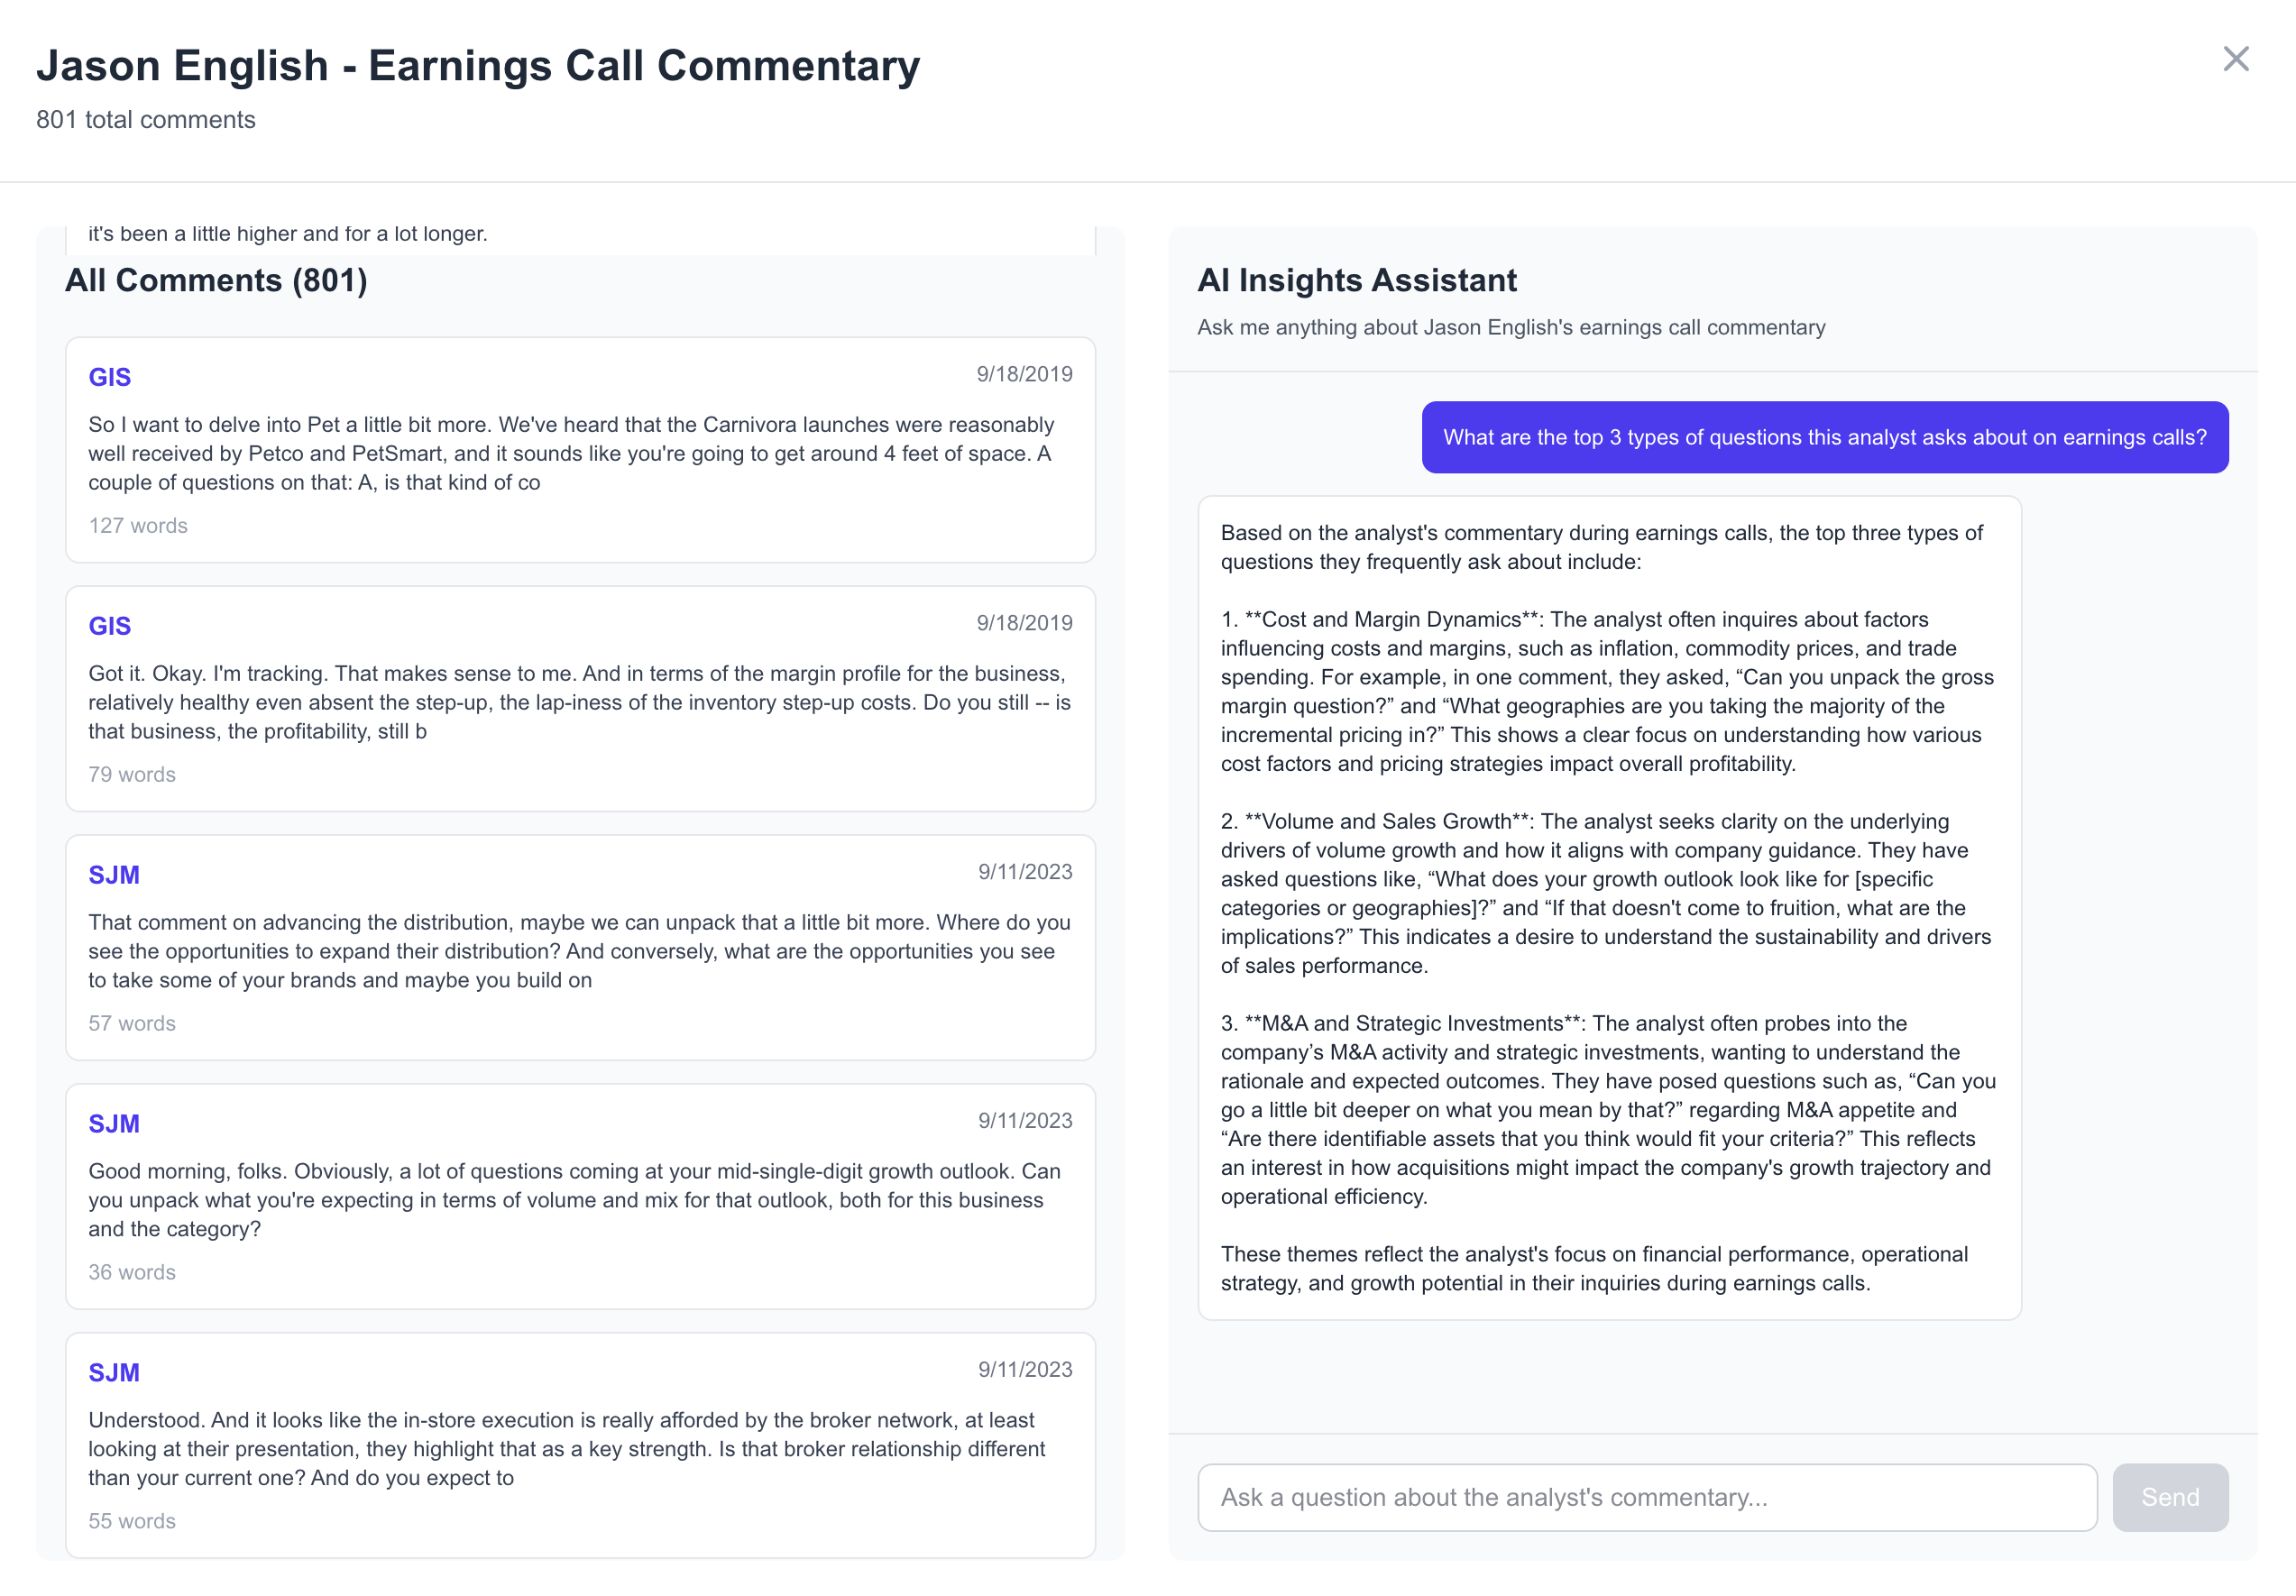Click the "36 words" count label
Screen dimensions: 2296x1596
coord(132,1272)
